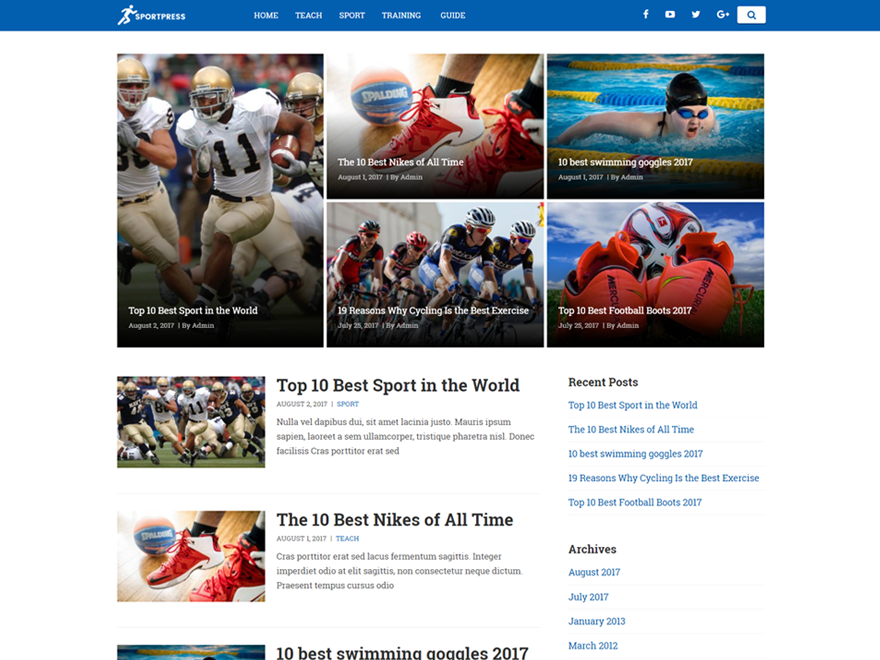Switch to the GUIDE section
This screenshot has height=660, width=880.
point(452,15)
